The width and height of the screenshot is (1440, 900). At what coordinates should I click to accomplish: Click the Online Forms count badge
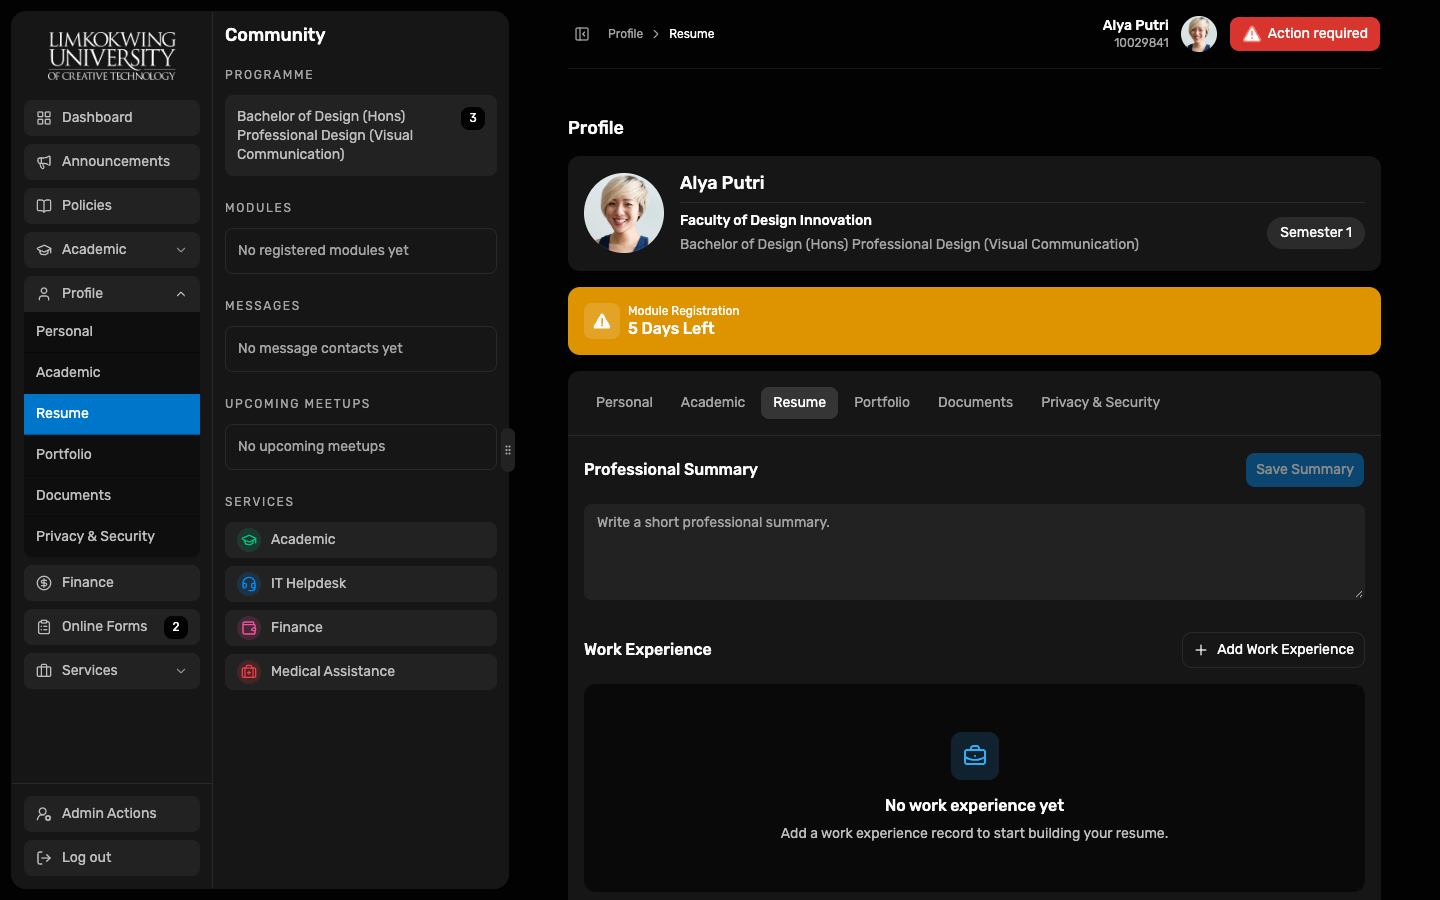pyautogui.click(x=176, y=627)
